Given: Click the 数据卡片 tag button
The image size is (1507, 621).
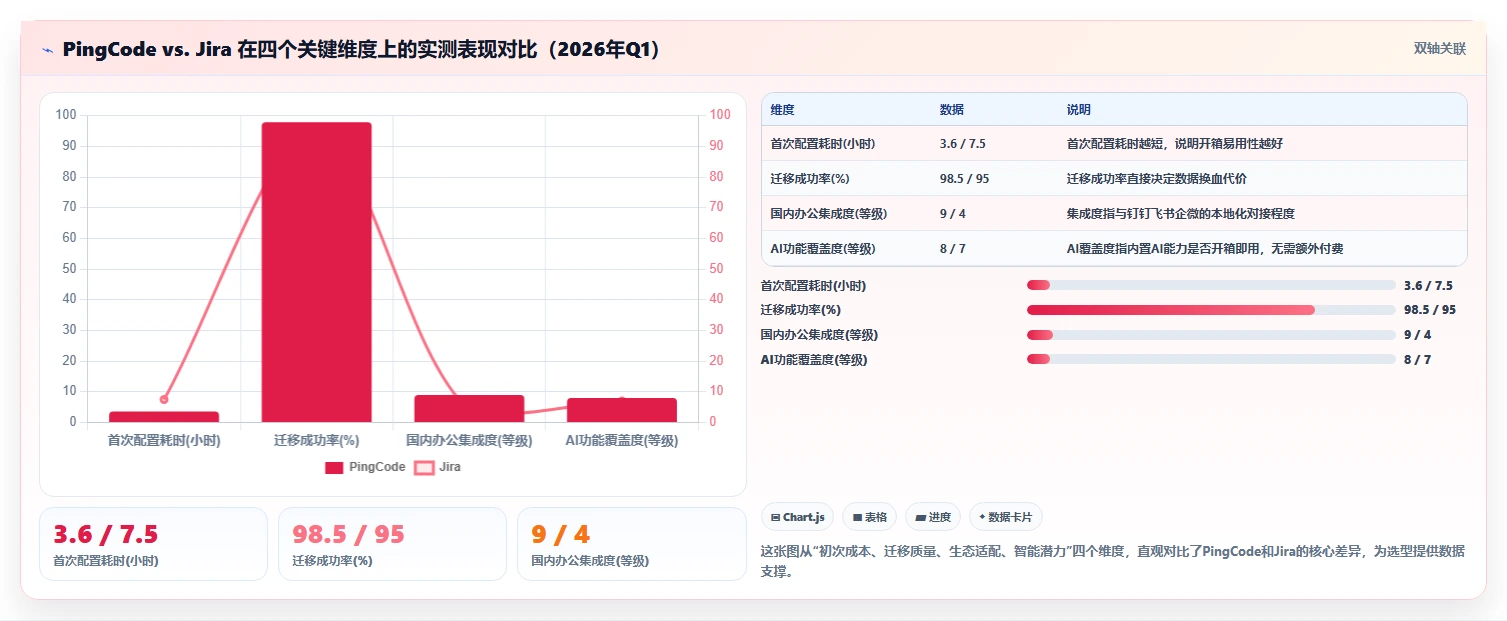Looking at the screenshot, I should click(1006, 517).
